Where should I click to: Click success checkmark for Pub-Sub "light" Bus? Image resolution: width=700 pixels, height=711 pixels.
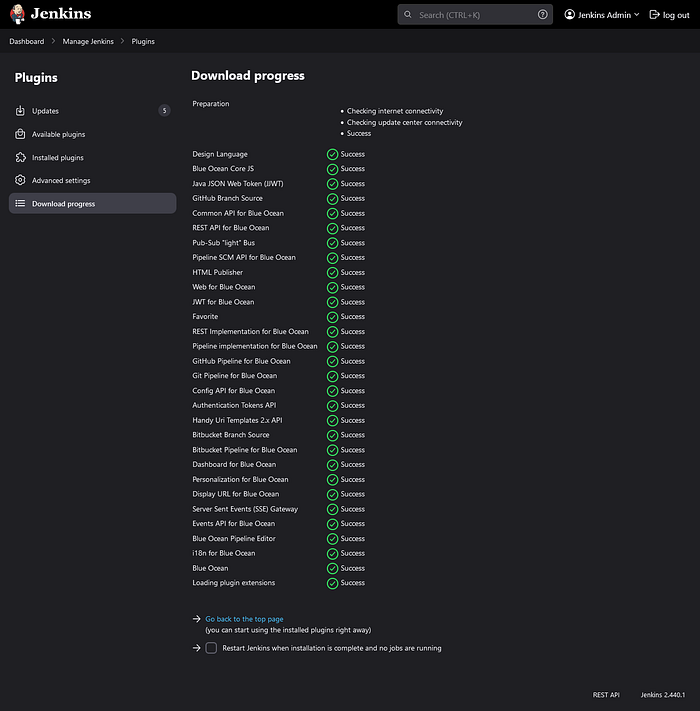(332, 243)
